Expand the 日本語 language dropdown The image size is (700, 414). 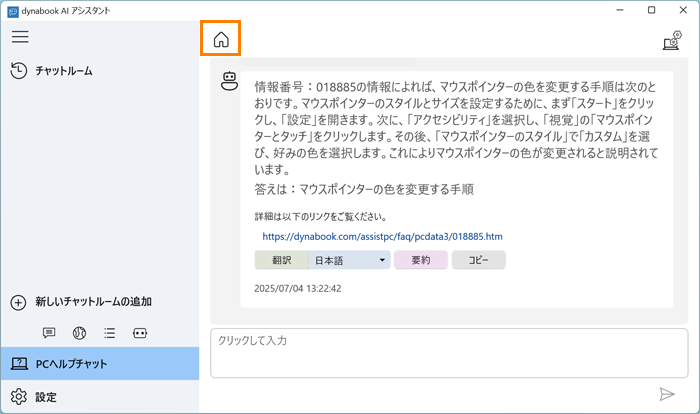350,260
